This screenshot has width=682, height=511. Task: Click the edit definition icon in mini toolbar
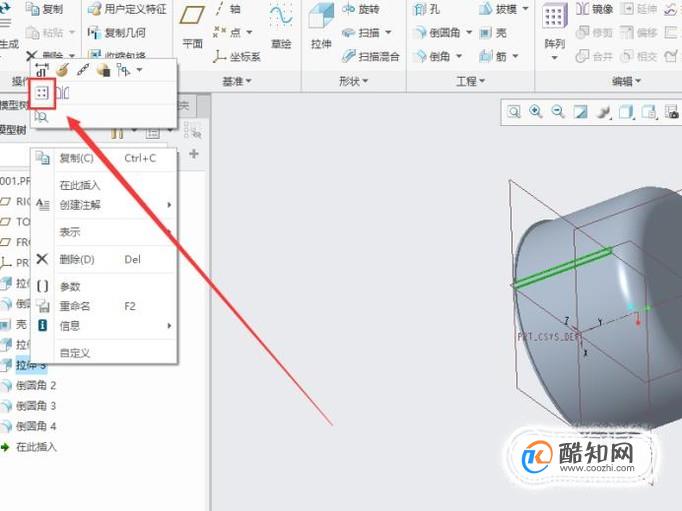(x=62, y=70)
